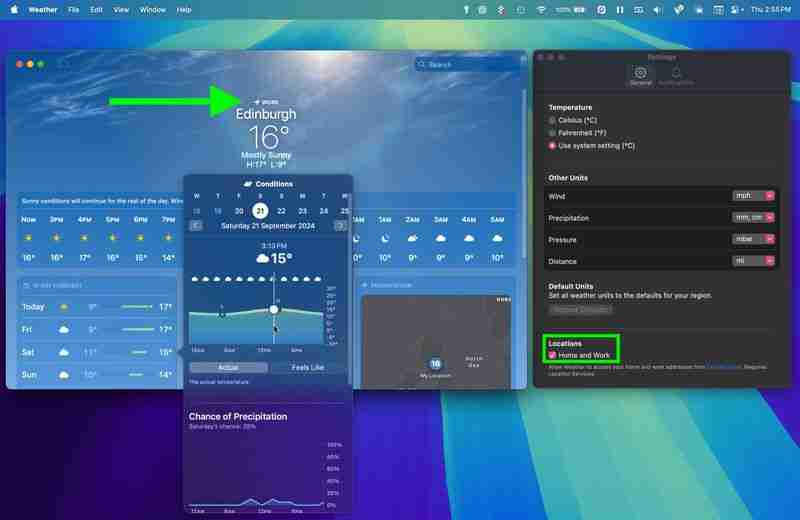Click the Restore Defaults button under Default Units
Screen dimensions: 800x520
(x=580, y=310)
